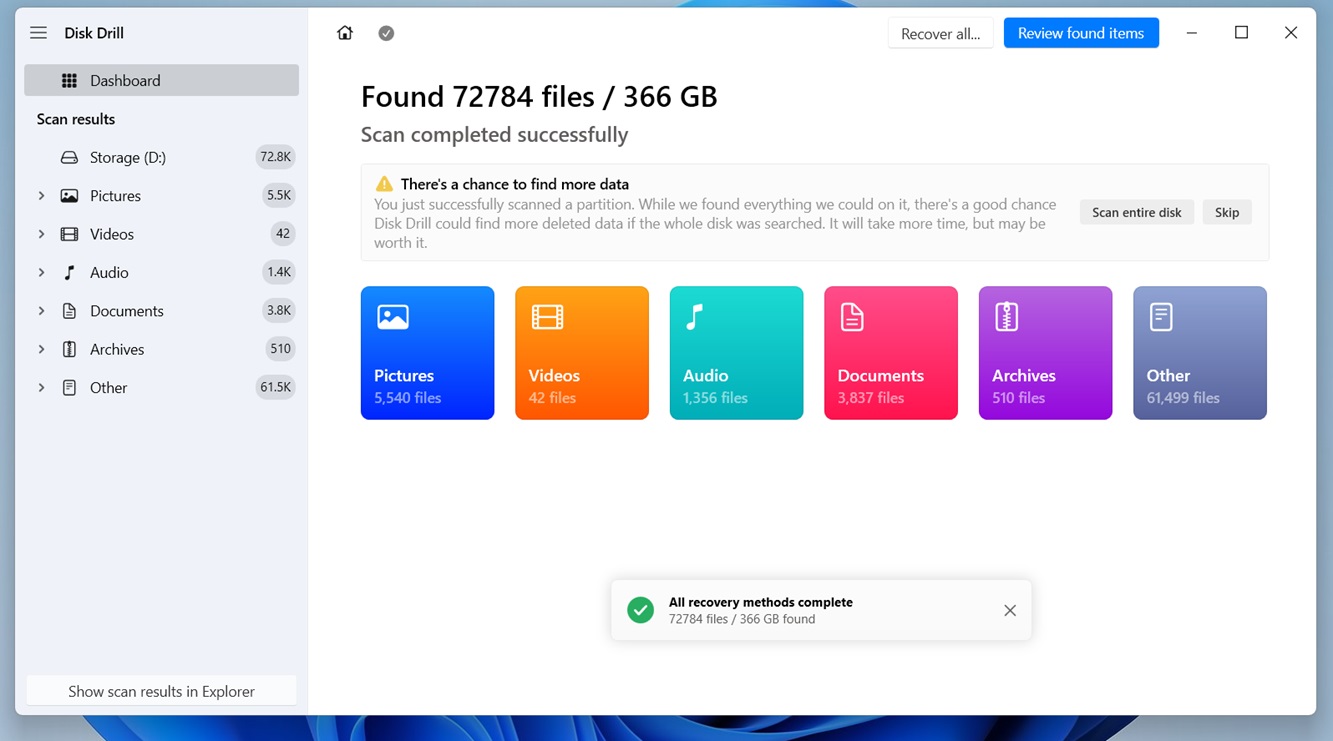
Task: Expand the Pictures tree item
Action: pyautogui.click(x=41, y=196)
